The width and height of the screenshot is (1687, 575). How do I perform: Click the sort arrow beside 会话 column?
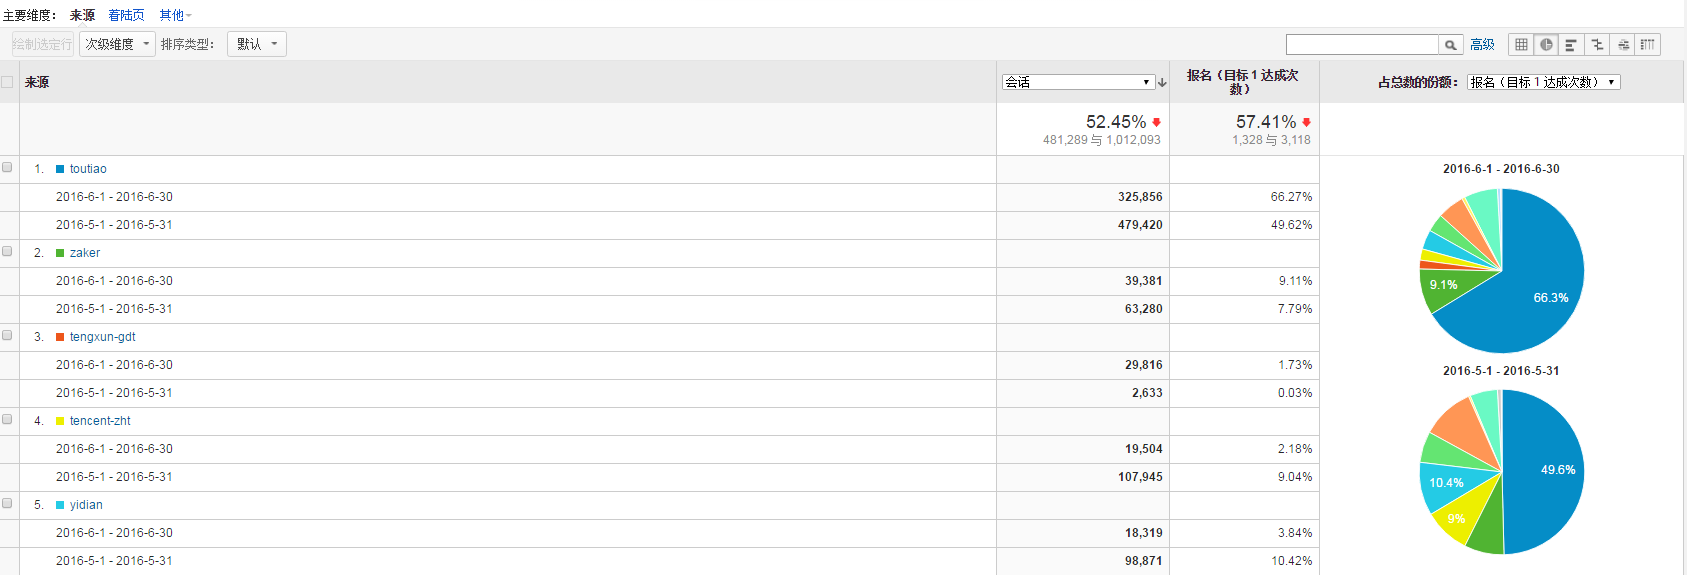coord(1162,83)
